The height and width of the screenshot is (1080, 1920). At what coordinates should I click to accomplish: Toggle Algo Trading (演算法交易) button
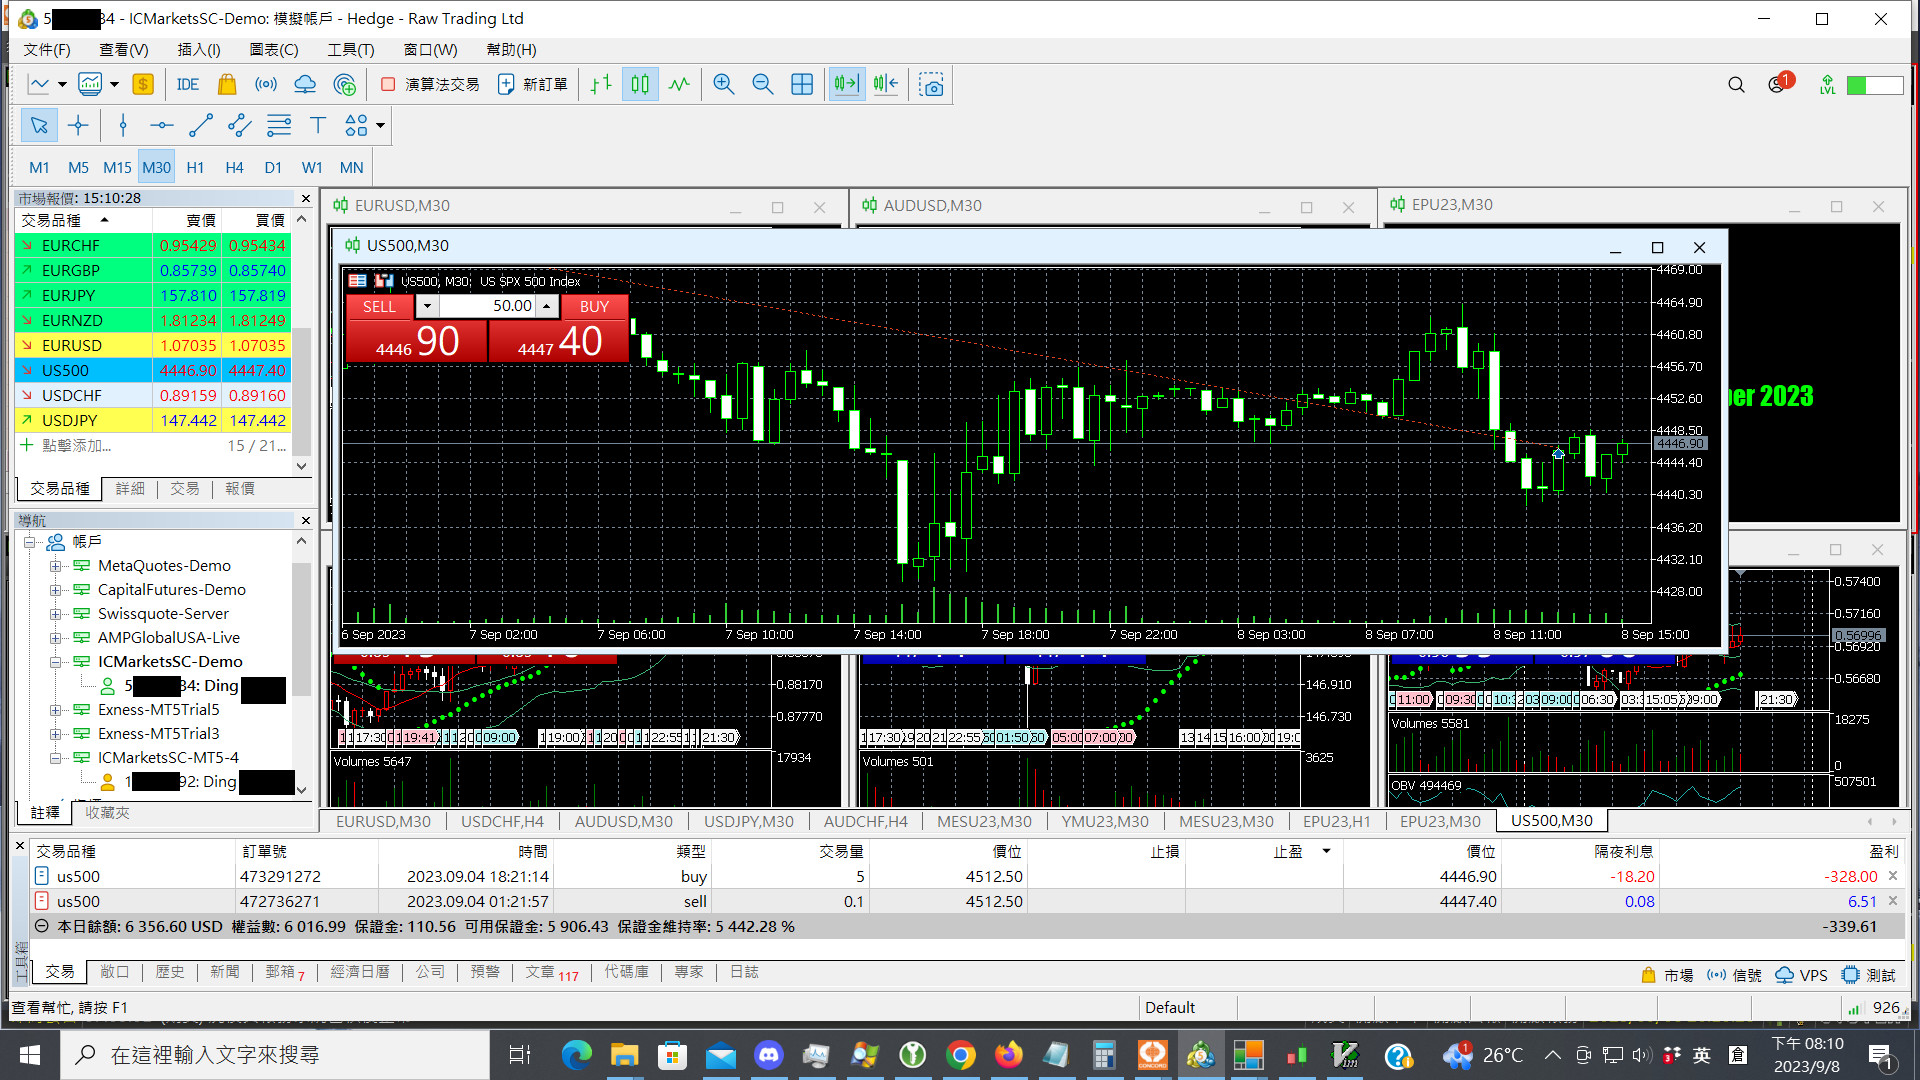coord(430,85)
